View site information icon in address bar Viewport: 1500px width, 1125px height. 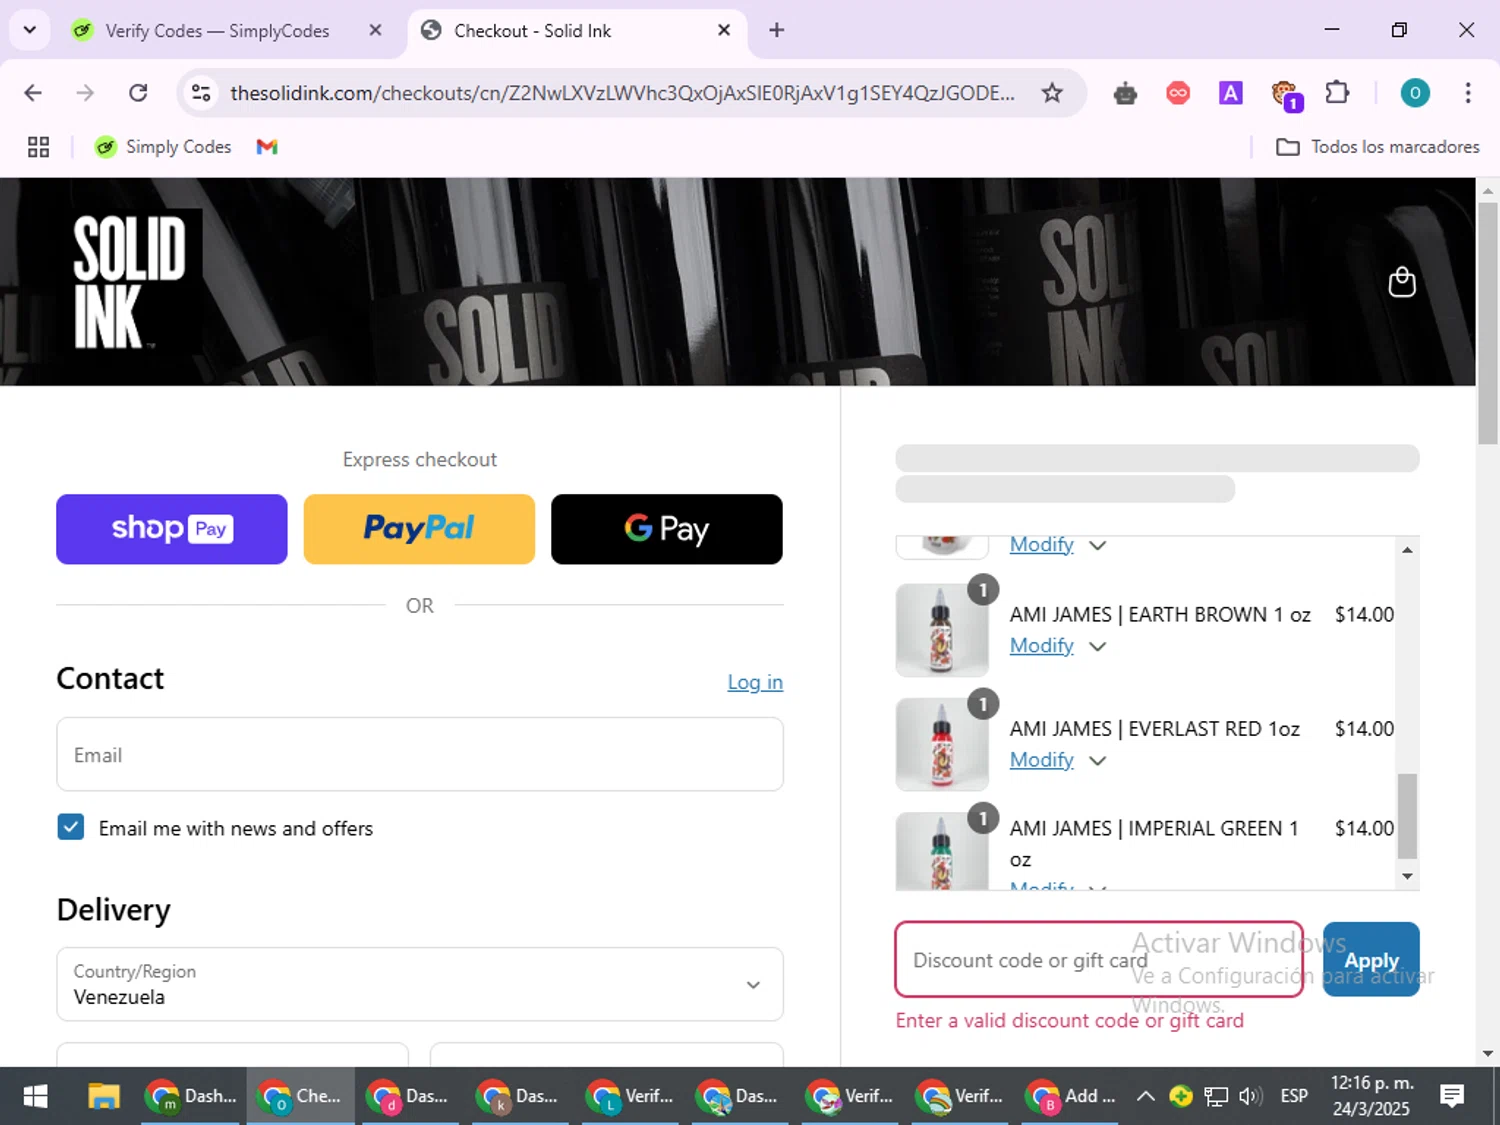[x=201, y=93]
